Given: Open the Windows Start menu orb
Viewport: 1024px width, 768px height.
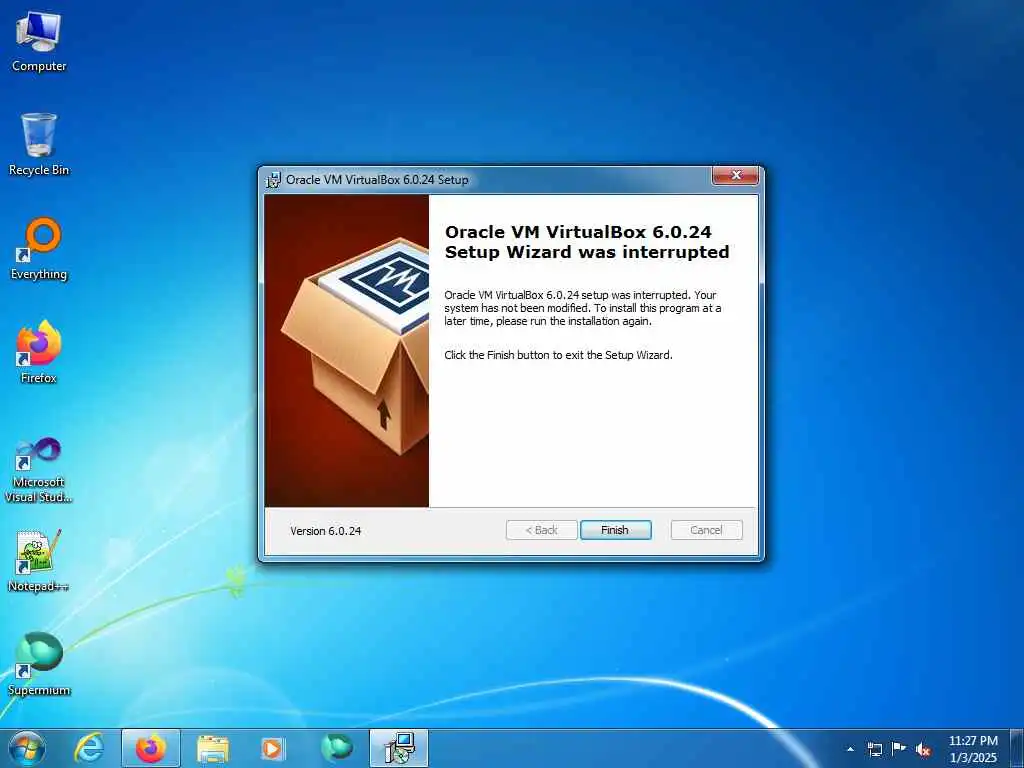Looking at the screenshot, I should [27, 748].
